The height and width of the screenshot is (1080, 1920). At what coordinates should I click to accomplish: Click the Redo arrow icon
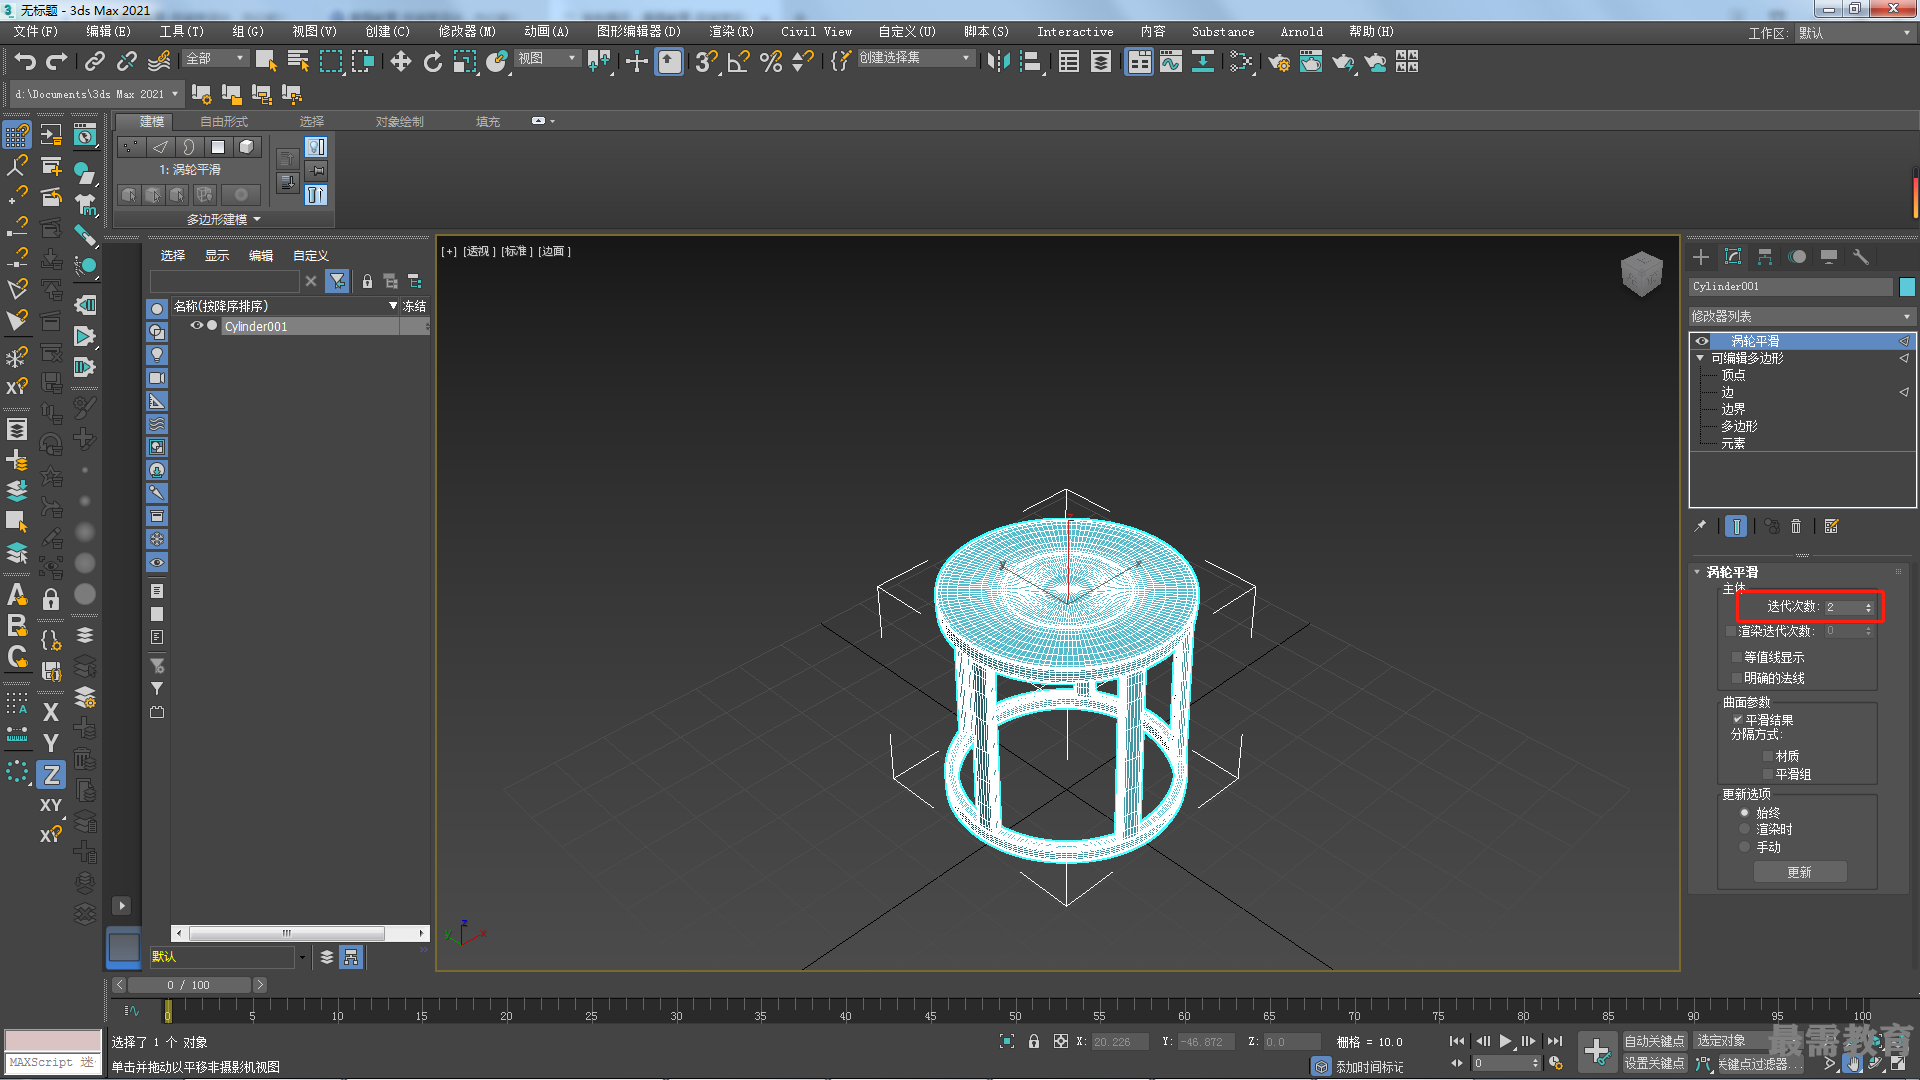(57, 62)
